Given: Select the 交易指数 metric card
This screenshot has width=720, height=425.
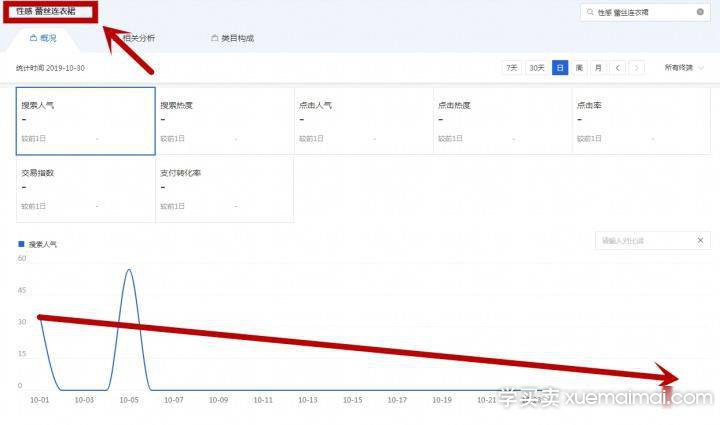Looking at the screenshot, I should pos(86,189).
